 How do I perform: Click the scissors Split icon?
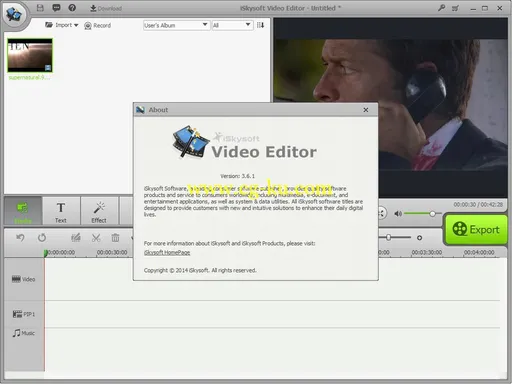(x=96, y=238)
